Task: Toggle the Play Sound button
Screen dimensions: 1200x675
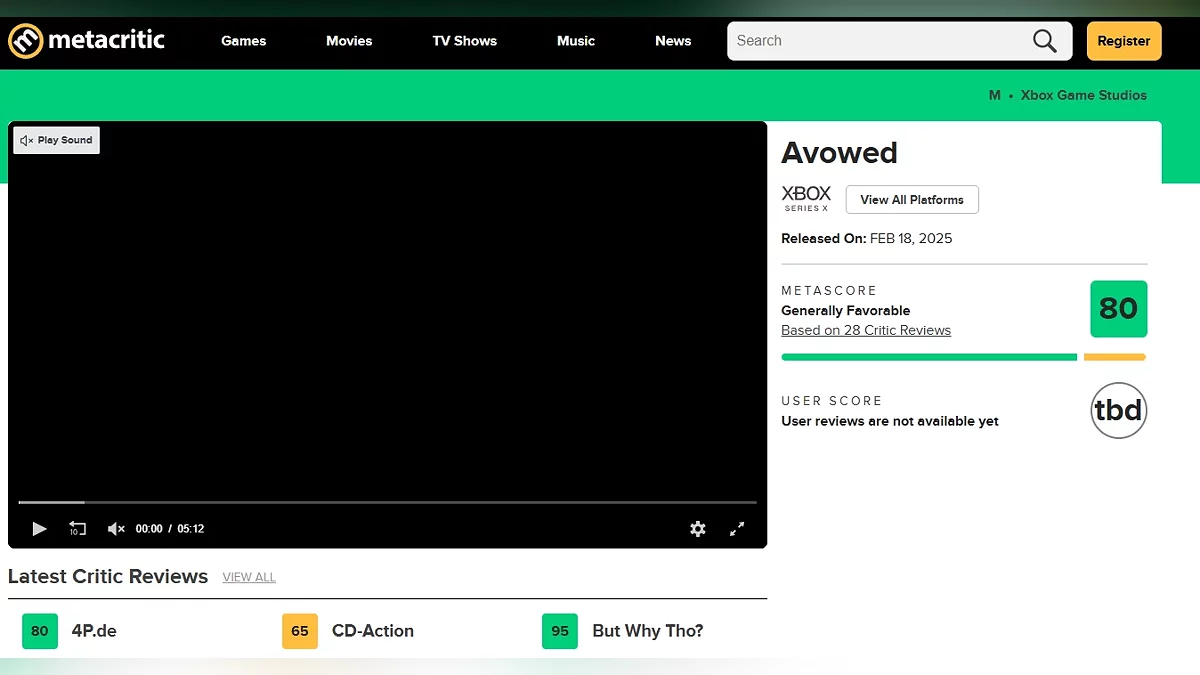Action: (57, 140)
